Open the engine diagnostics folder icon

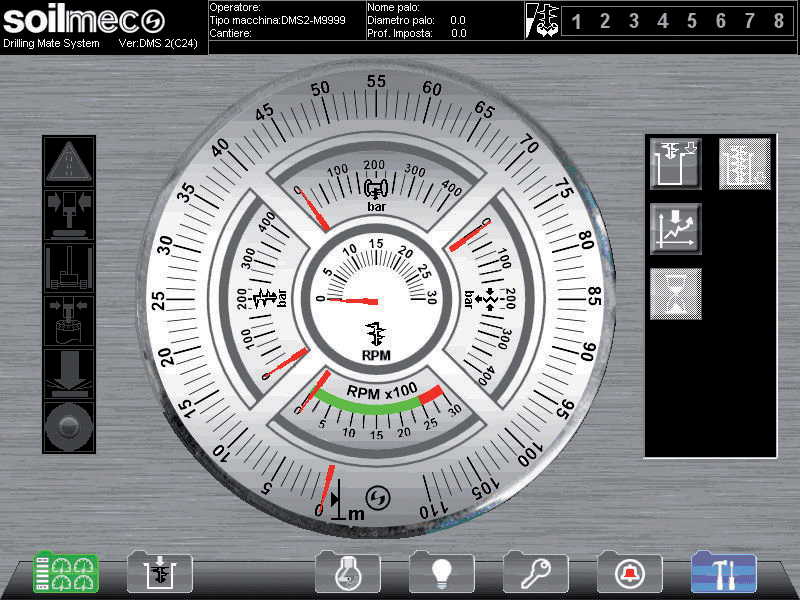pyautogui.click(x=348, y=573)
